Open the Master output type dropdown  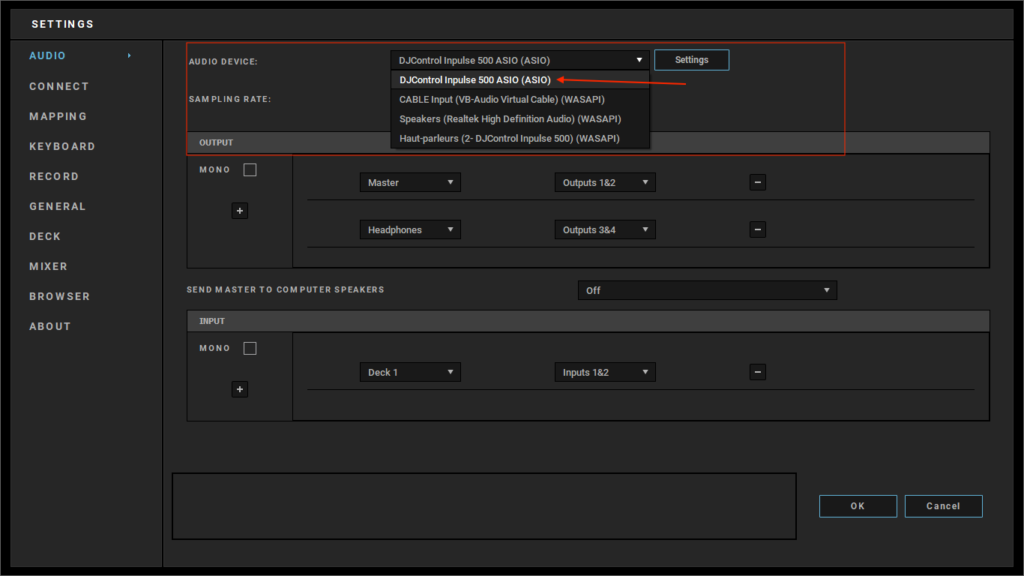(410, 183)
